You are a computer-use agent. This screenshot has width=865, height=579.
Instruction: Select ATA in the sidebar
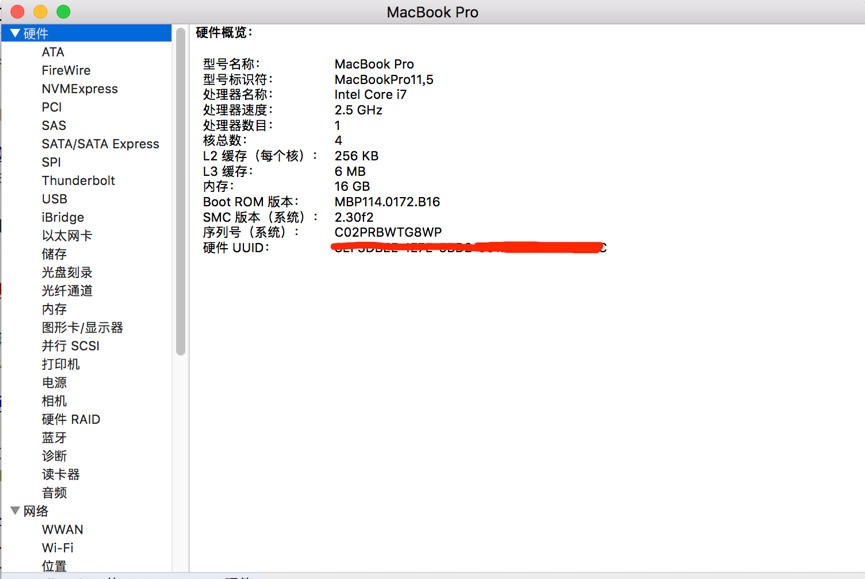point(53,52)
